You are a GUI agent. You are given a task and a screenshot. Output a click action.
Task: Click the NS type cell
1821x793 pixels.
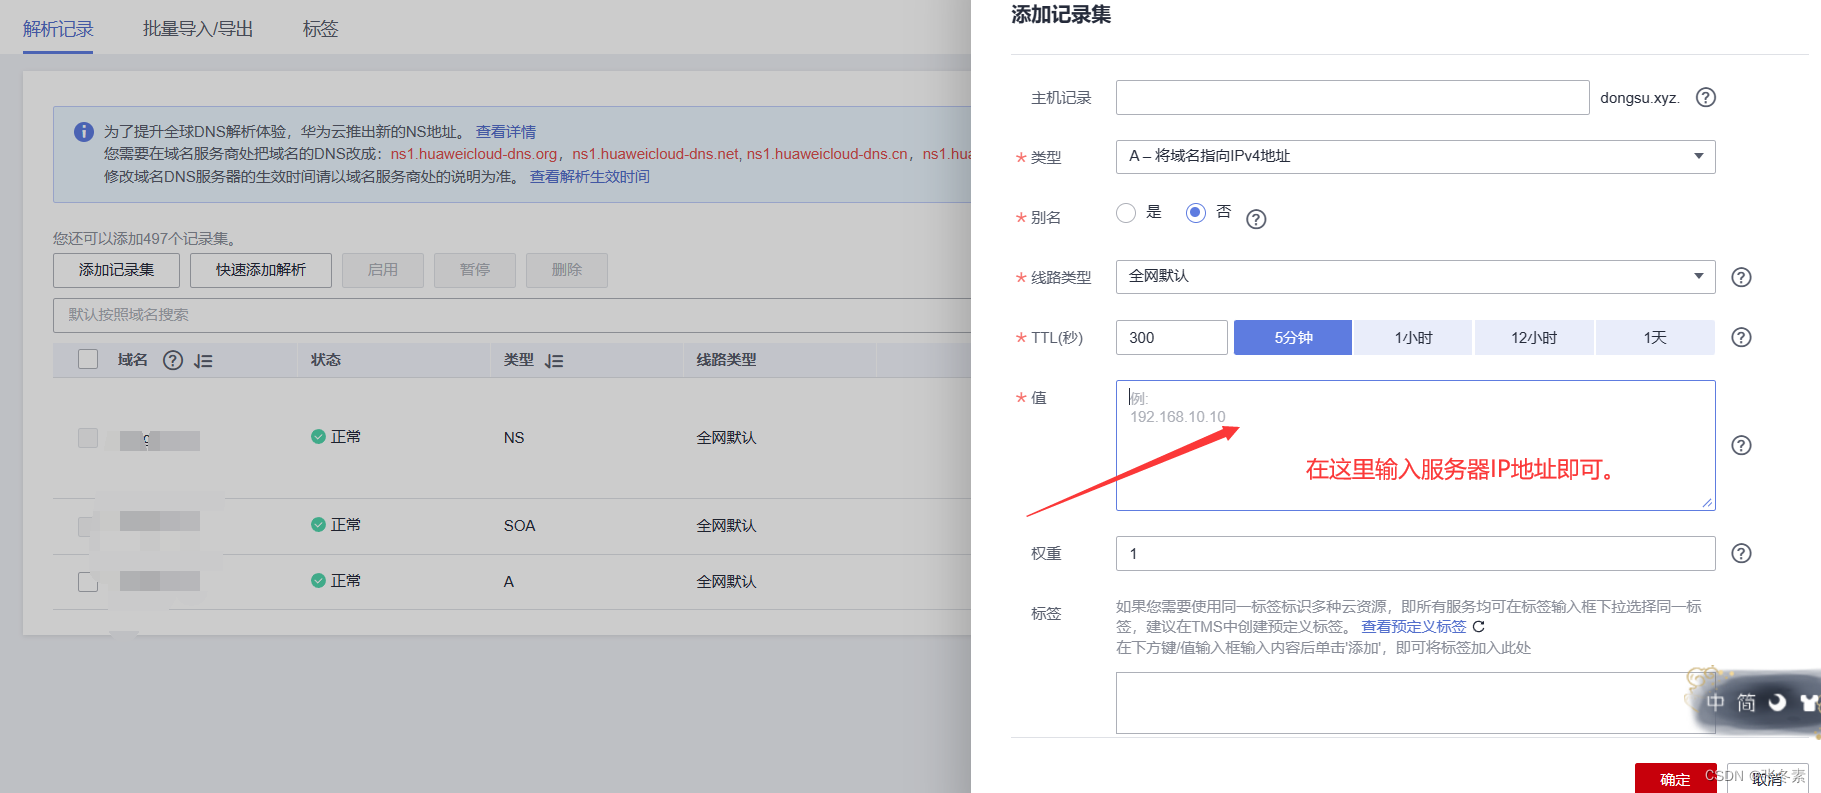pos(514,438)
